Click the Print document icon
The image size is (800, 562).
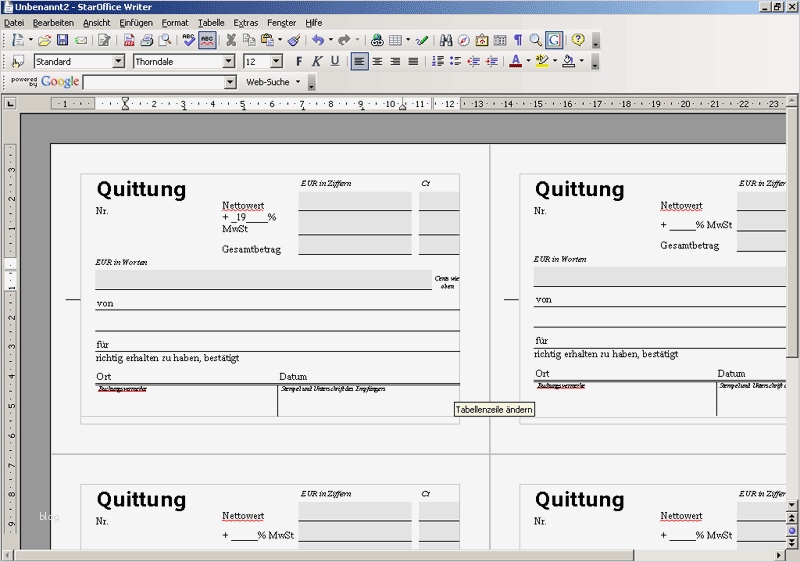pos(147,41)
